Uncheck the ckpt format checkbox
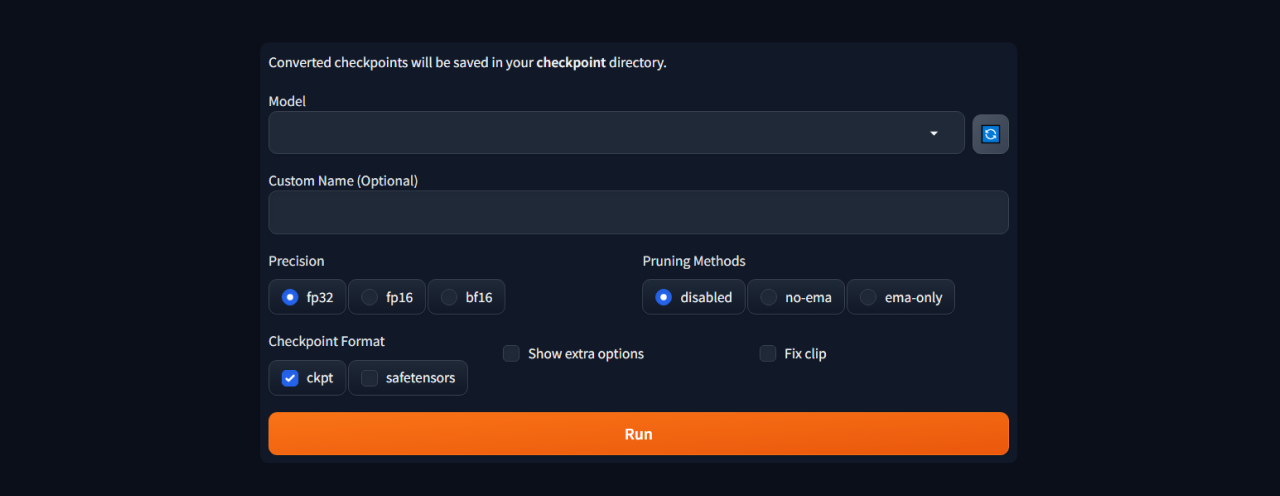Viewport: 1280px width, 496px height. click(290, 378)
